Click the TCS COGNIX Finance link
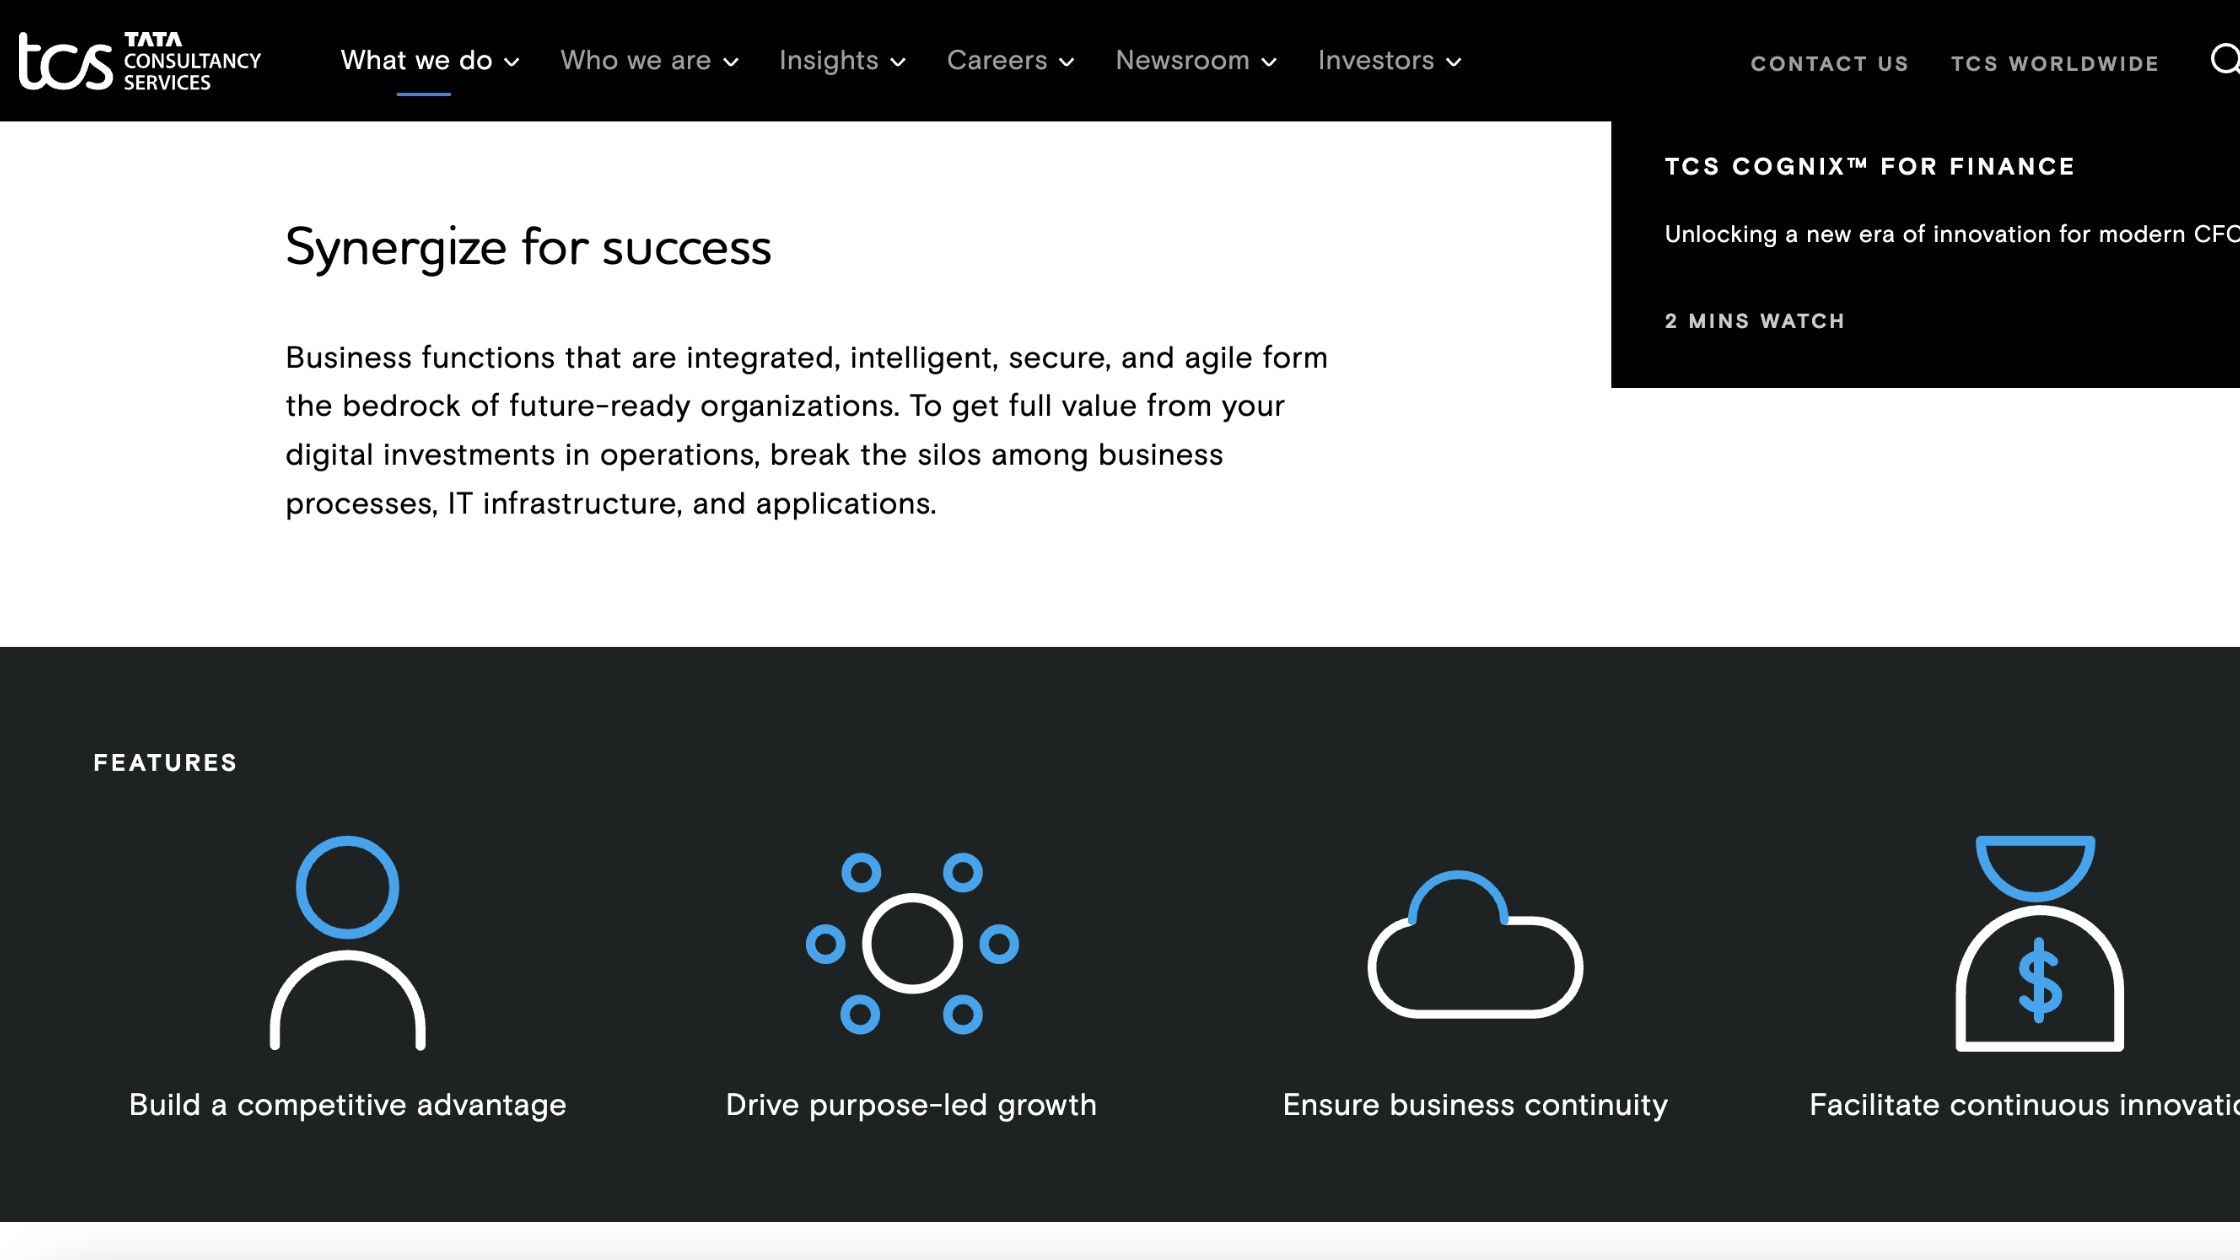Image resolution: width=2240 pixels, height=1260 pixels. click(1869, 165)
